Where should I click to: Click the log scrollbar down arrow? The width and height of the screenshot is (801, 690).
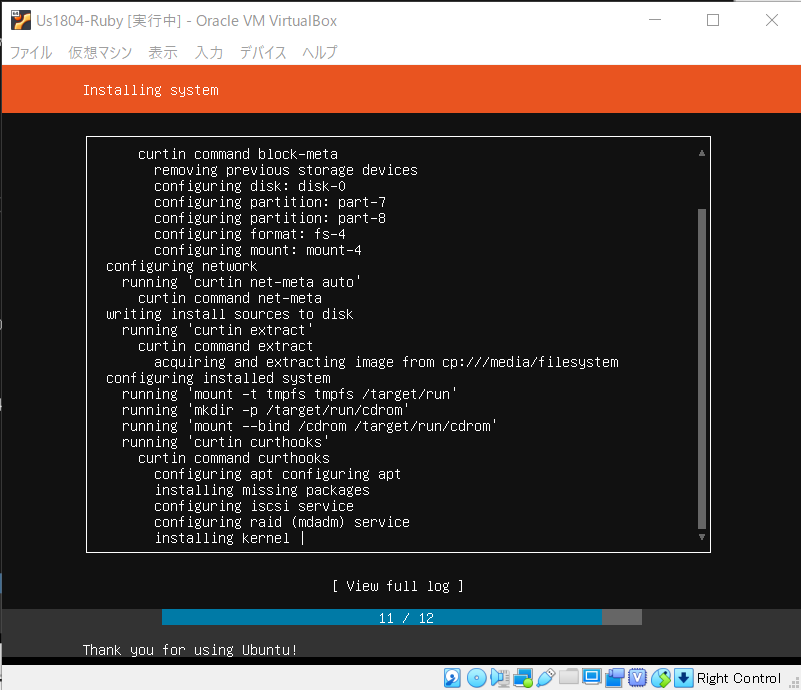coord(702,537)
